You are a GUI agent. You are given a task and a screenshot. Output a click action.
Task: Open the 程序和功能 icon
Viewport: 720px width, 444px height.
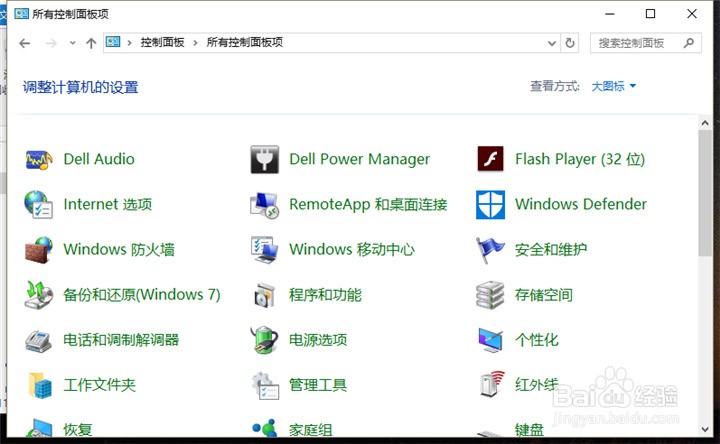pyautogui.click(x=264, y=295)
